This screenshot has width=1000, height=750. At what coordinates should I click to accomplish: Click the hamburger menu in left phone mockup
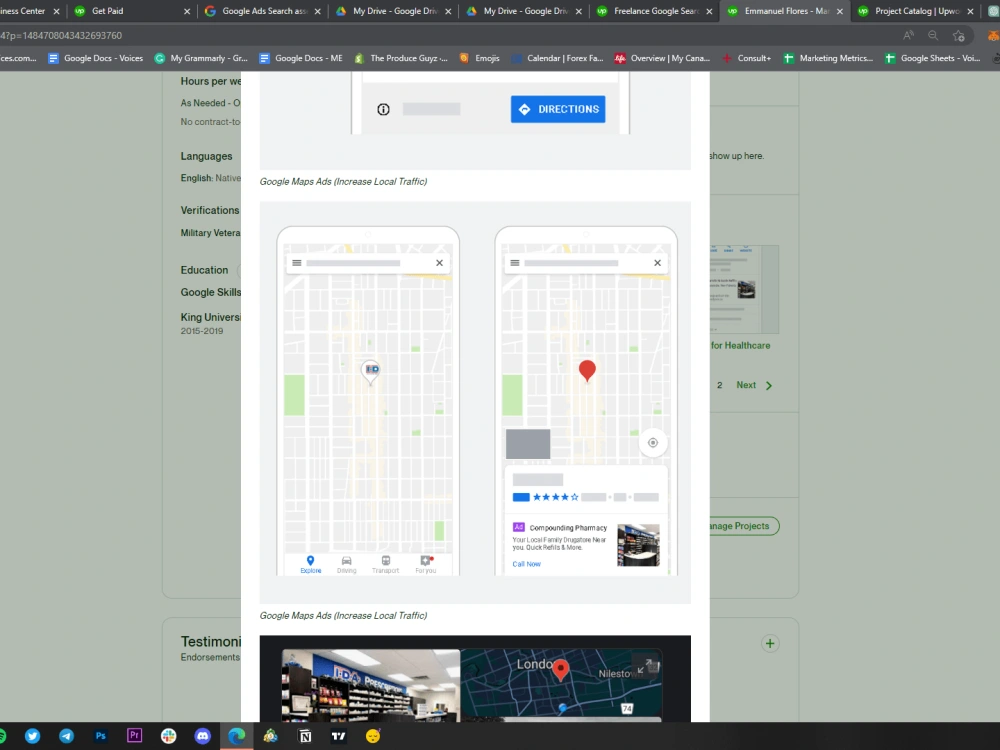click(x=297, y=263)
